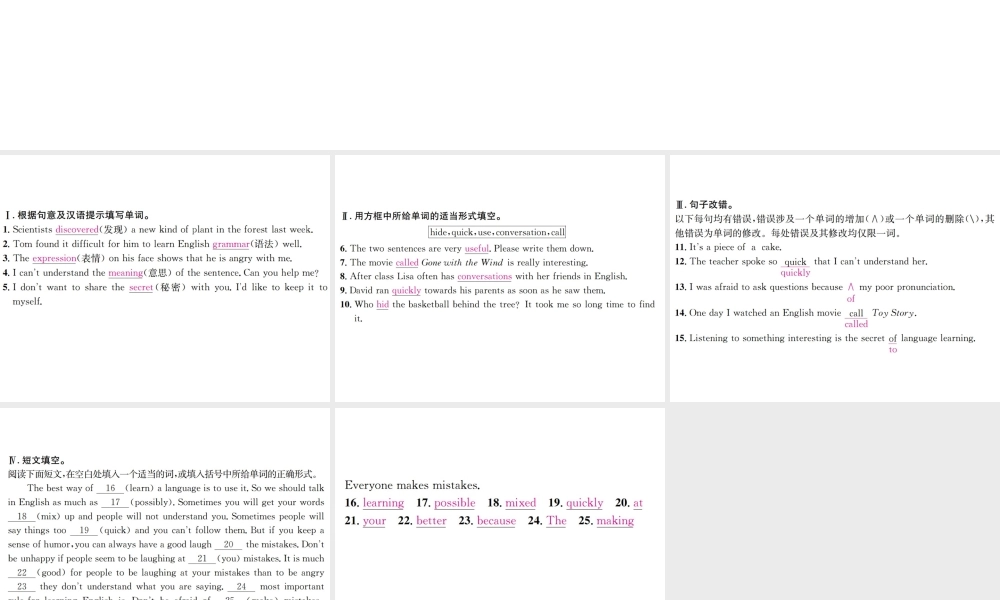Screen dimensions: 1000x600
Task: Click the answer 'quickly' in sentence 9
Action: click(406, 291)
